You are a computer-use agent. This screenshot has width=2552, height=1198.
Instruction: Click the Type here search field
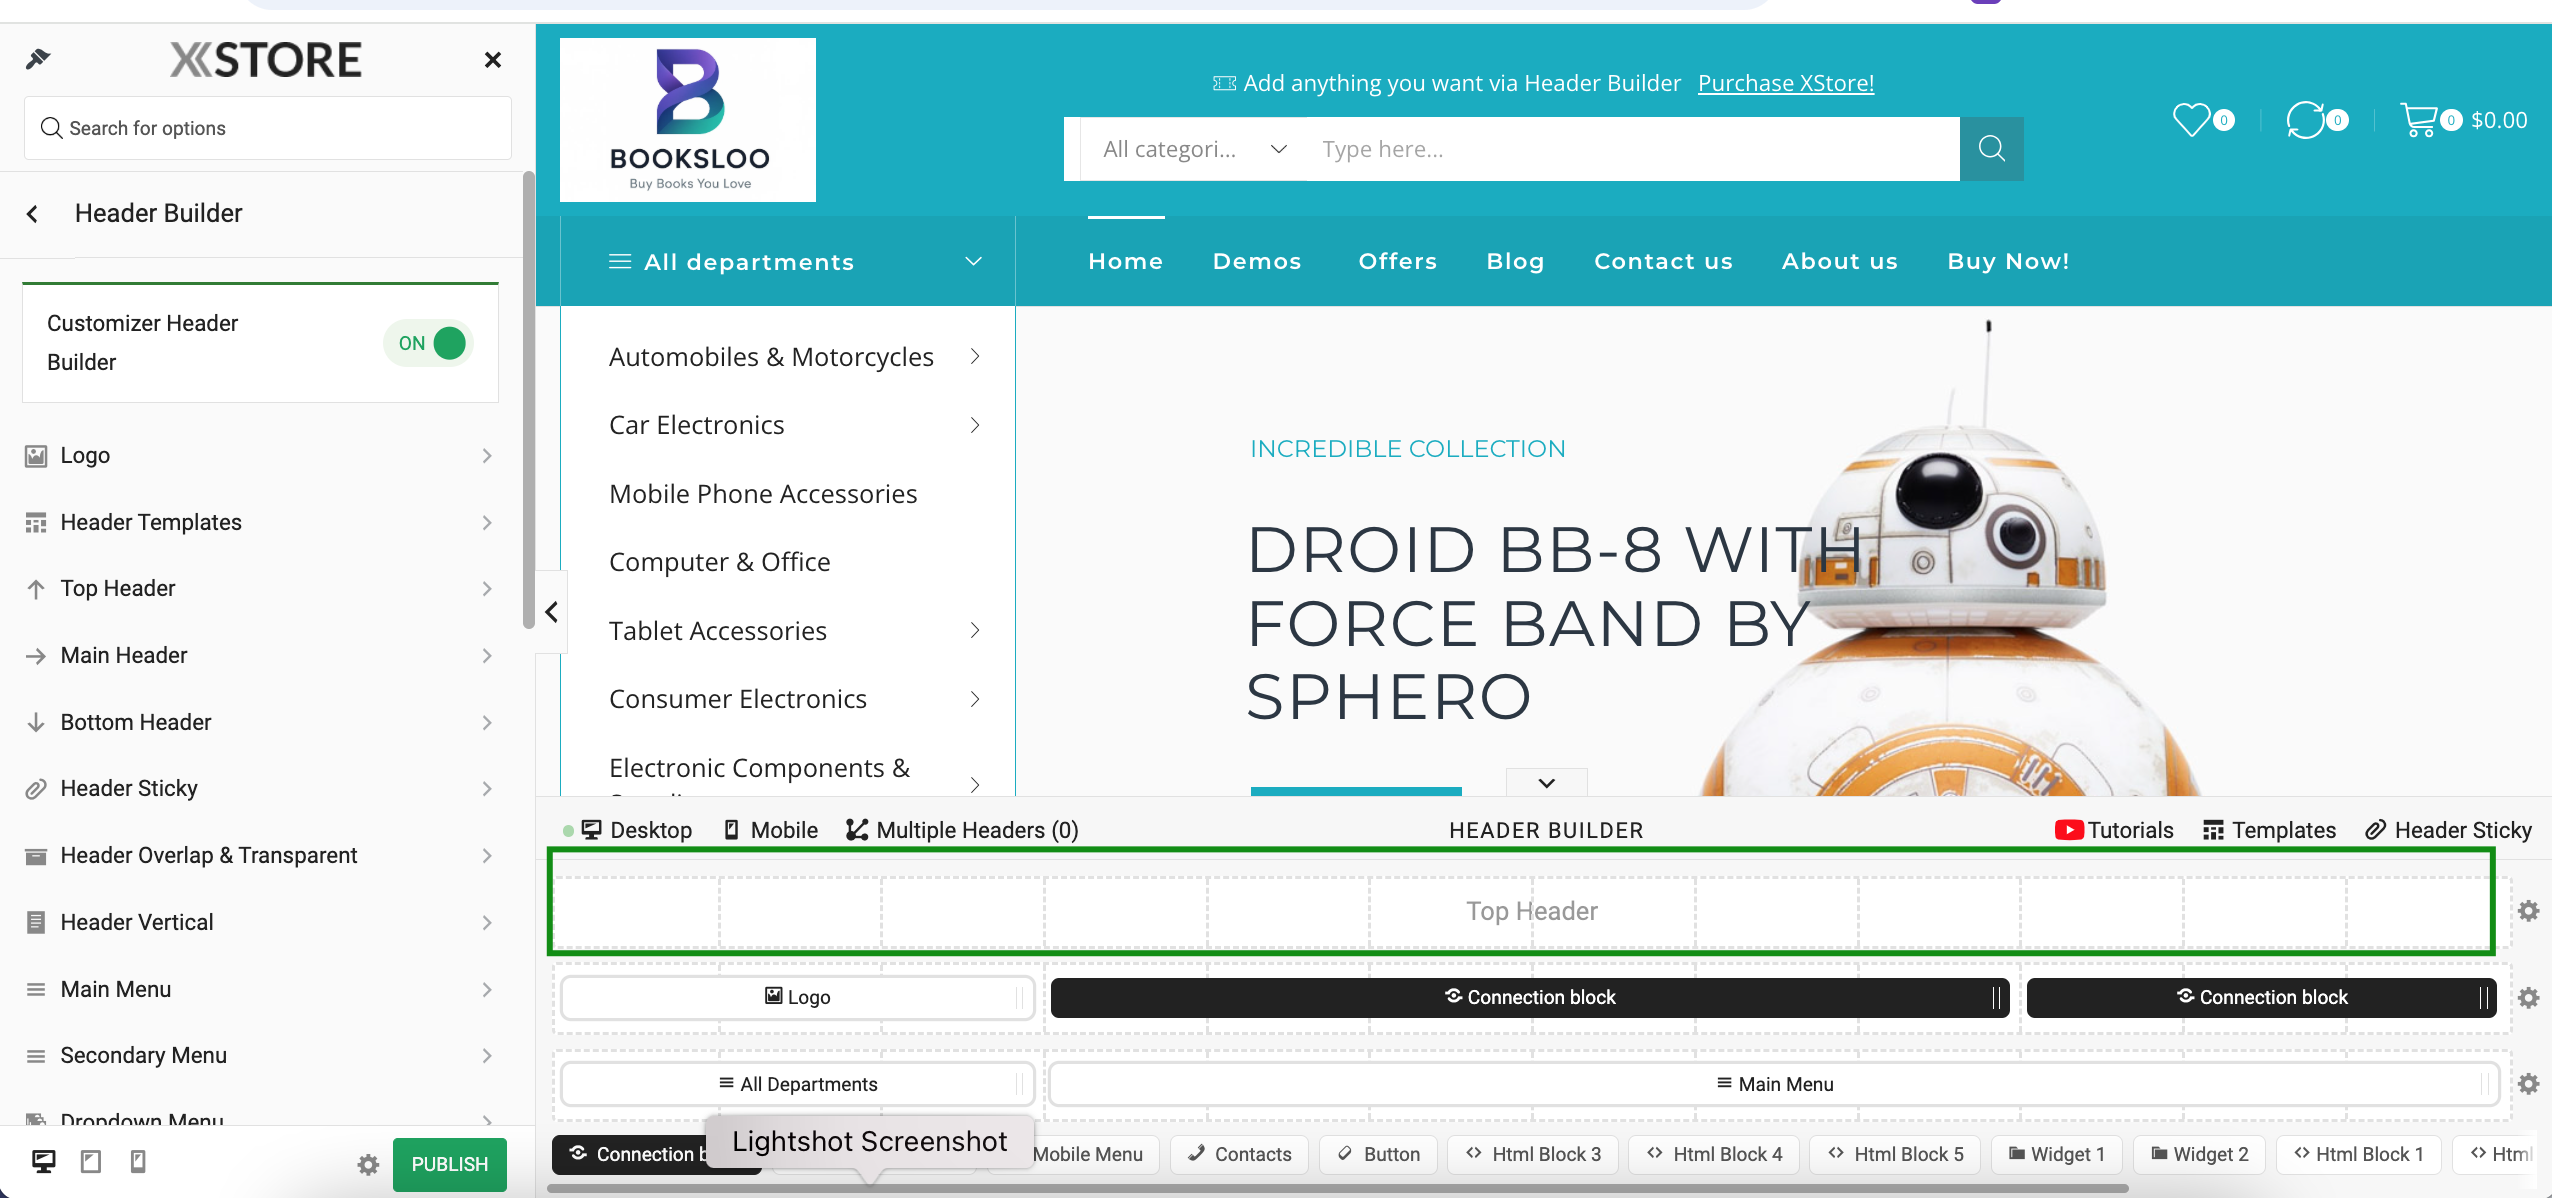coord(1632,149)
